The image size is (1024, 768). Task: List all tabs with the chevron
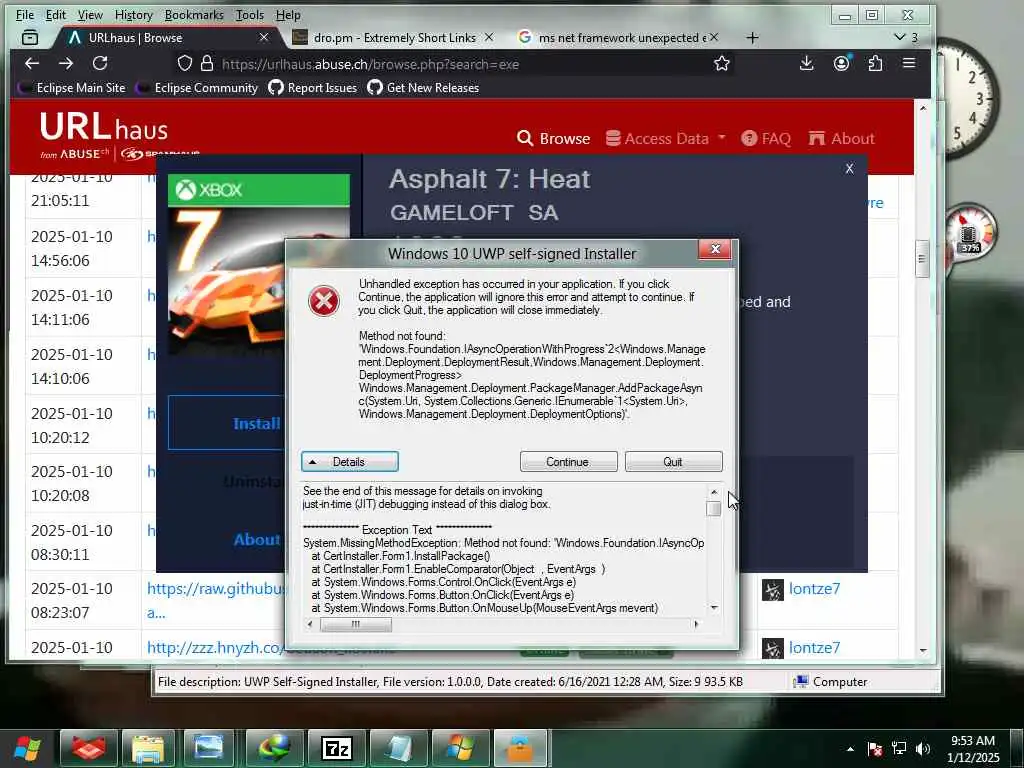[x=900, y=37]
